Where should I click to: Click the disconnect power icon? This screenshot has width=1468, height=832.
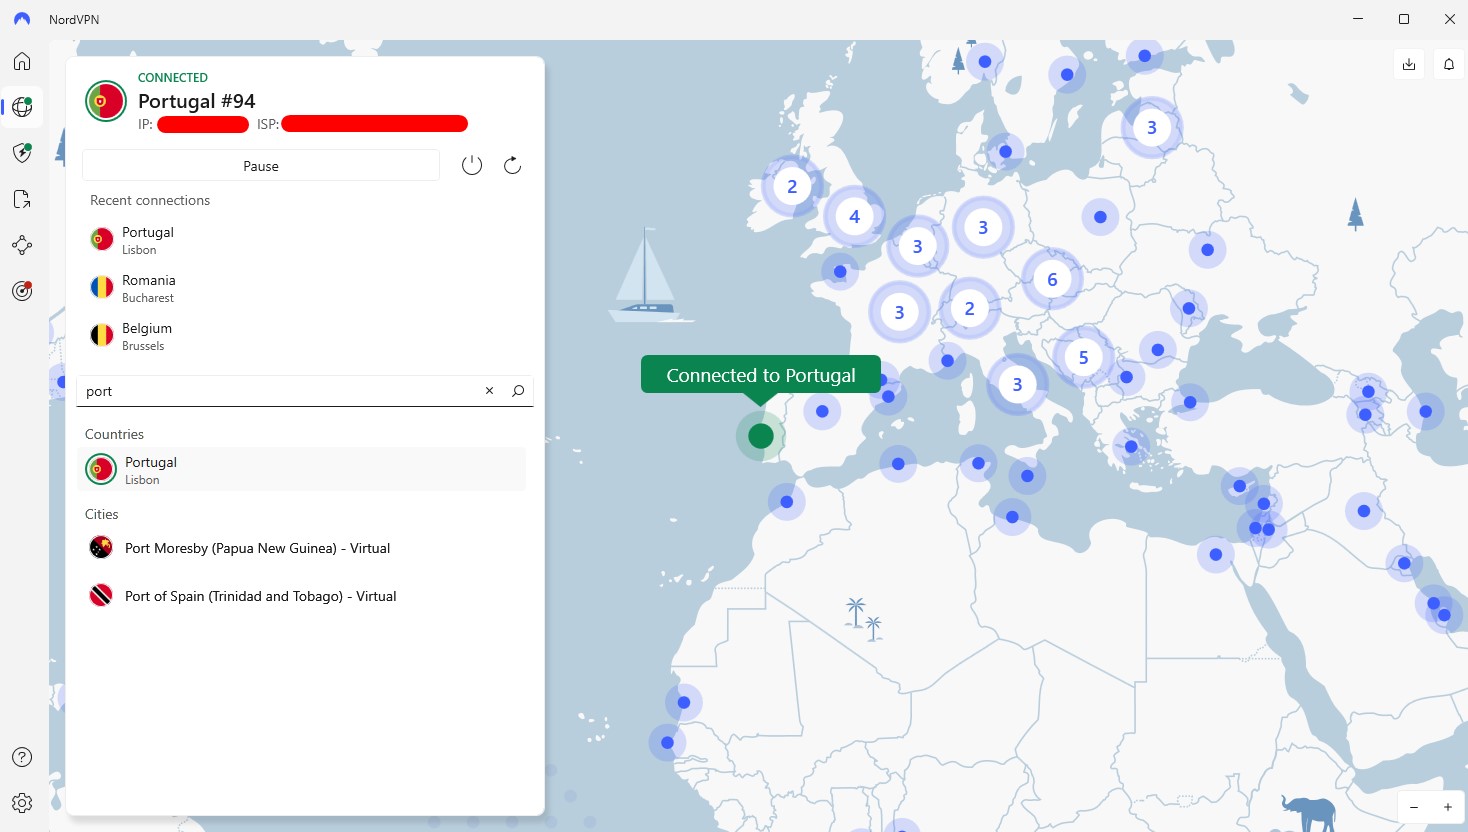pyautogui.click(x=472, y=165)
